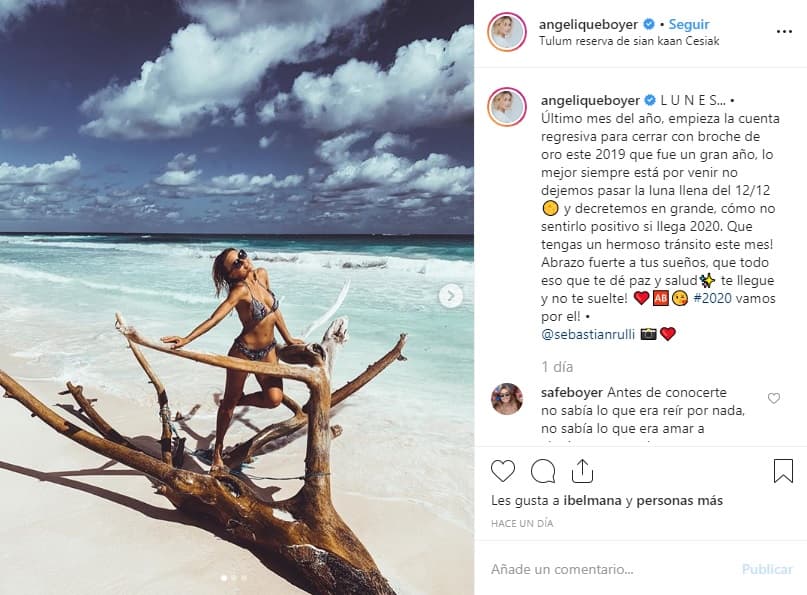Open comments with the speech bubble icon
The width and height of the screenshot is (807, 595).
543,470
